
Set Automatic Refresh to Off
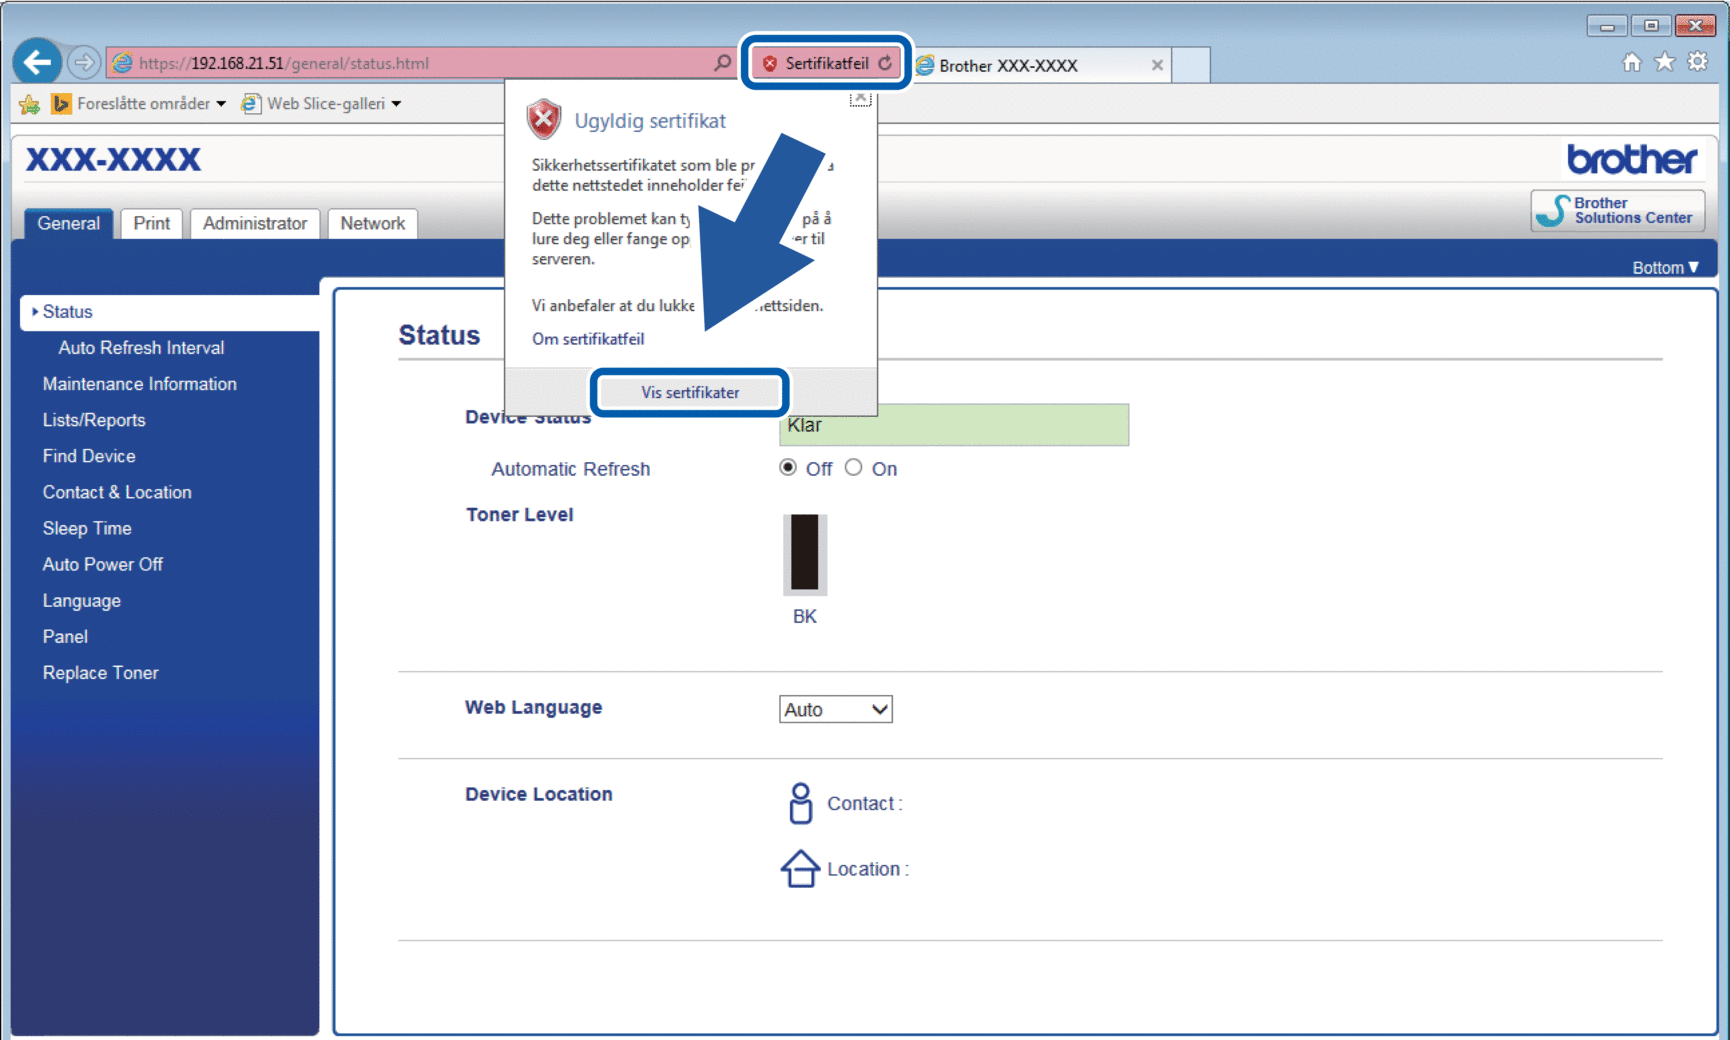788,468
